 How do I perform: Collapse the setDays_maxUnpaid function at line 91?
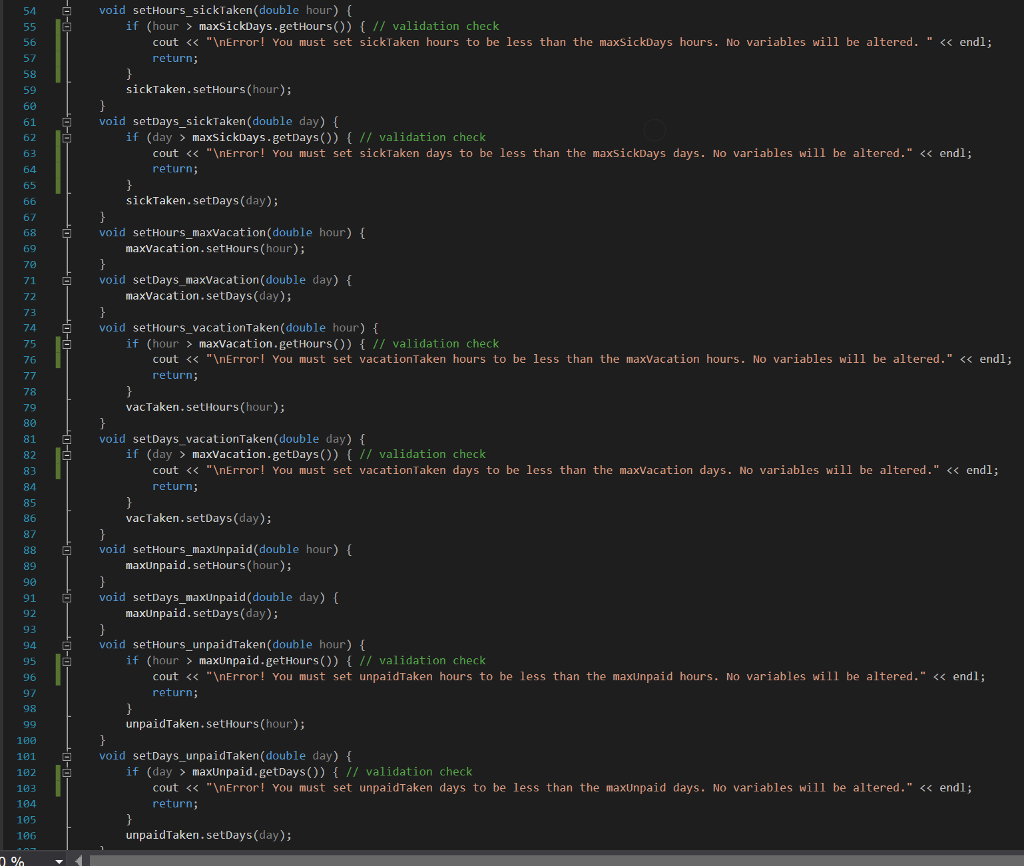click(67, 598)
